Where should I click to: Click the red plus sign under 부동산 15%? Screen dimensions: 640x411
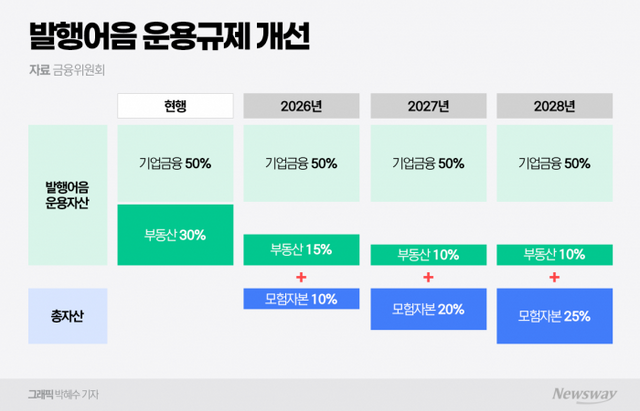pos(301,276)
